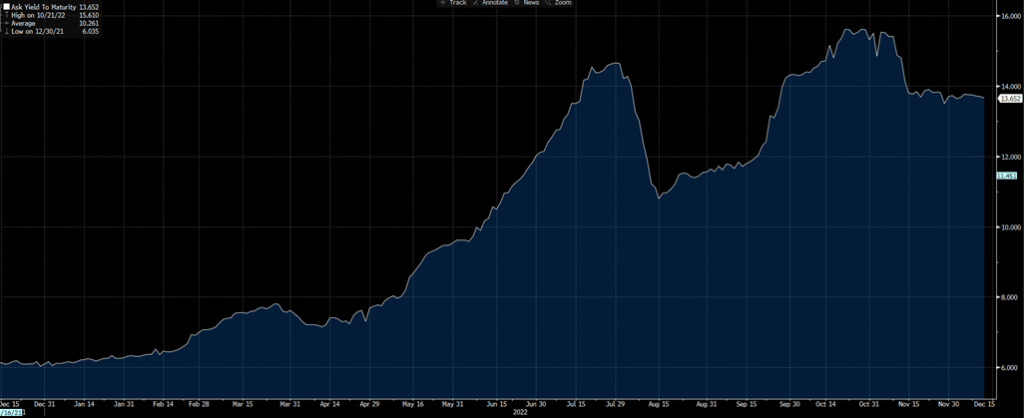
Task: Click the Annotate pencil icon
Action: [x=475, y=4]
